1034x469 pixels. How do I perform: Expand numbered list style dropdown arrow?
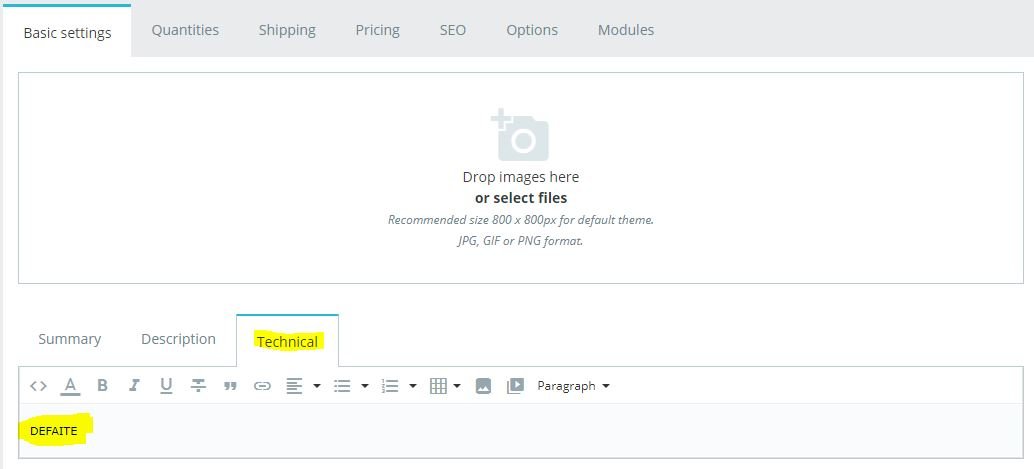coord(413,386)
